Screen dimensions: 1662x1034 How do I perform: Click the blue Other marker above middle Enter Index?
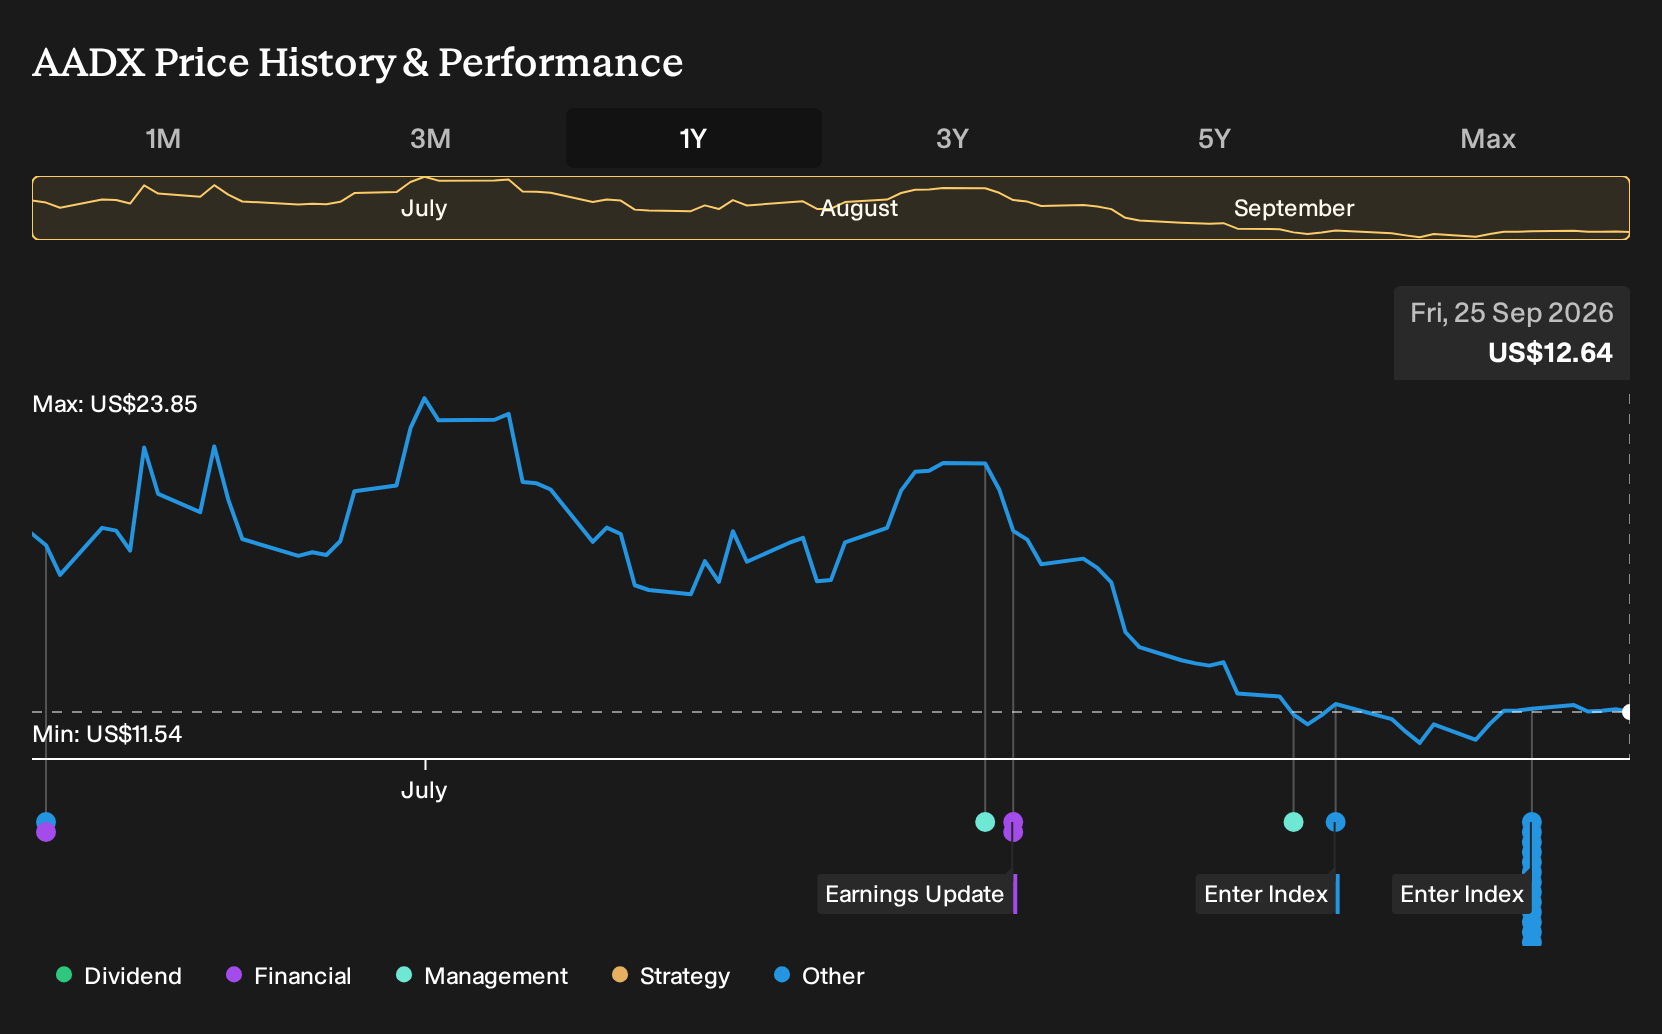[x=1335, y=822]
